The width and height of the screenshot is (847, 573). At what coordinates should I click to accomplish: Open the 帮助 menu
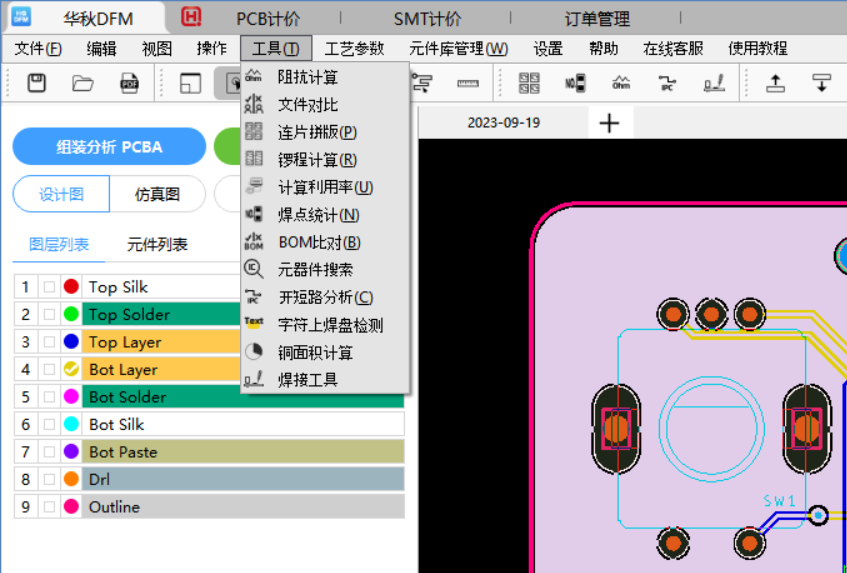tap(603, 49)
